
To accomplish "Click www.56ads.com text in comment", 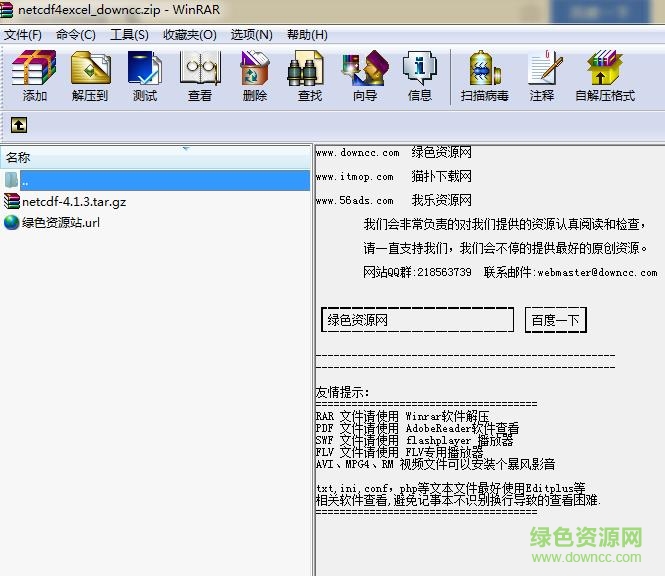I will (x=355, y=200).
